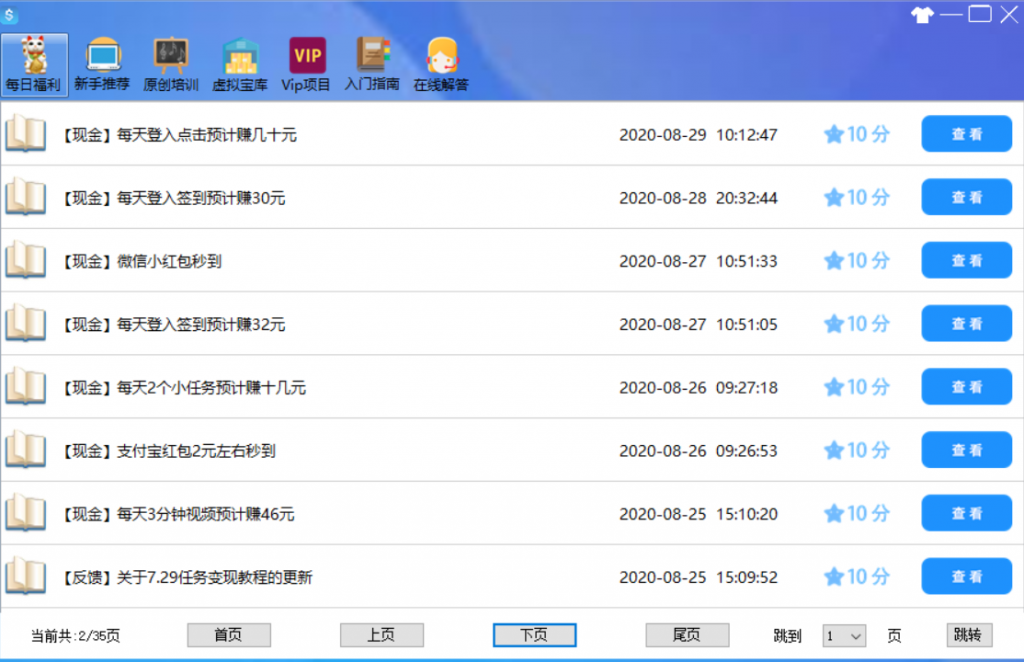Image resolution: width=1024 pixels, height=662 pixels.
Task: Open the 每日福利 lucky cat tab
Action: point(34,65)
